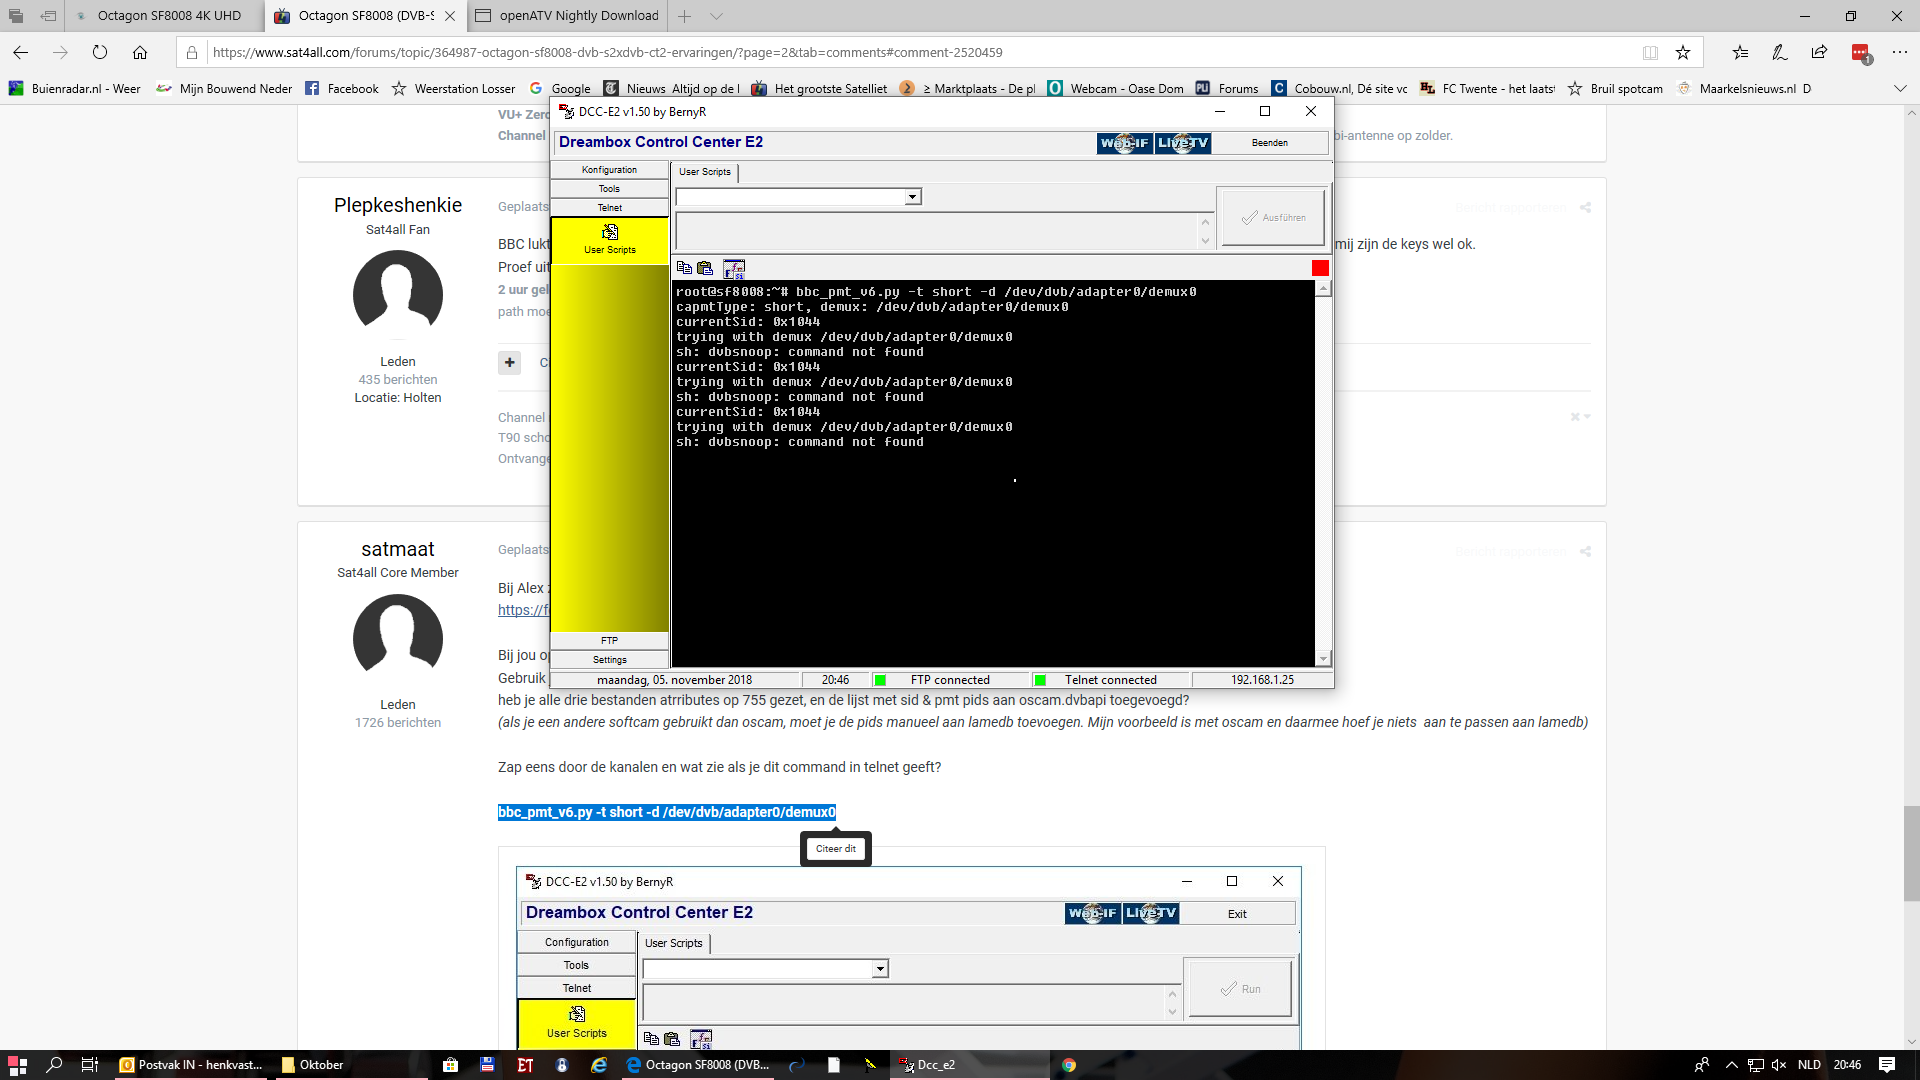The image size is (1920, 1080).
Task: Click the highlighted bbc_pmt_v6.py command text
Action: click(x=667, y=812)
